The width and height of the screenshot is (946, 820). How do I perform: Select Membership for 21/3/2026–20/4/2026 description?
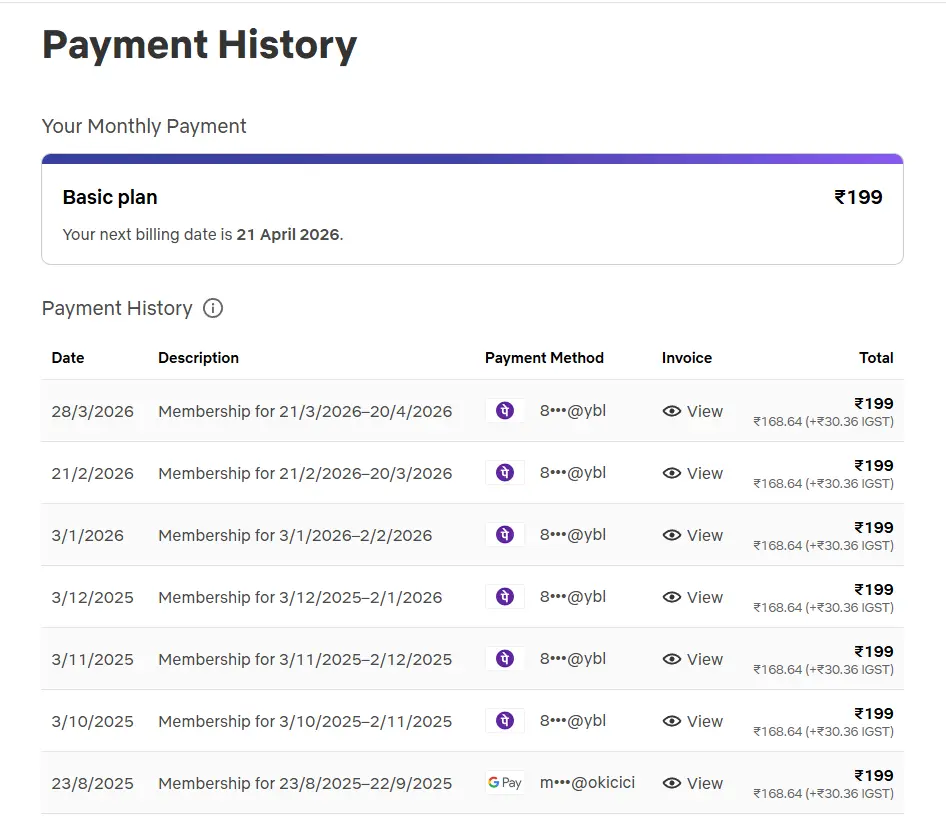pos(305,412)
